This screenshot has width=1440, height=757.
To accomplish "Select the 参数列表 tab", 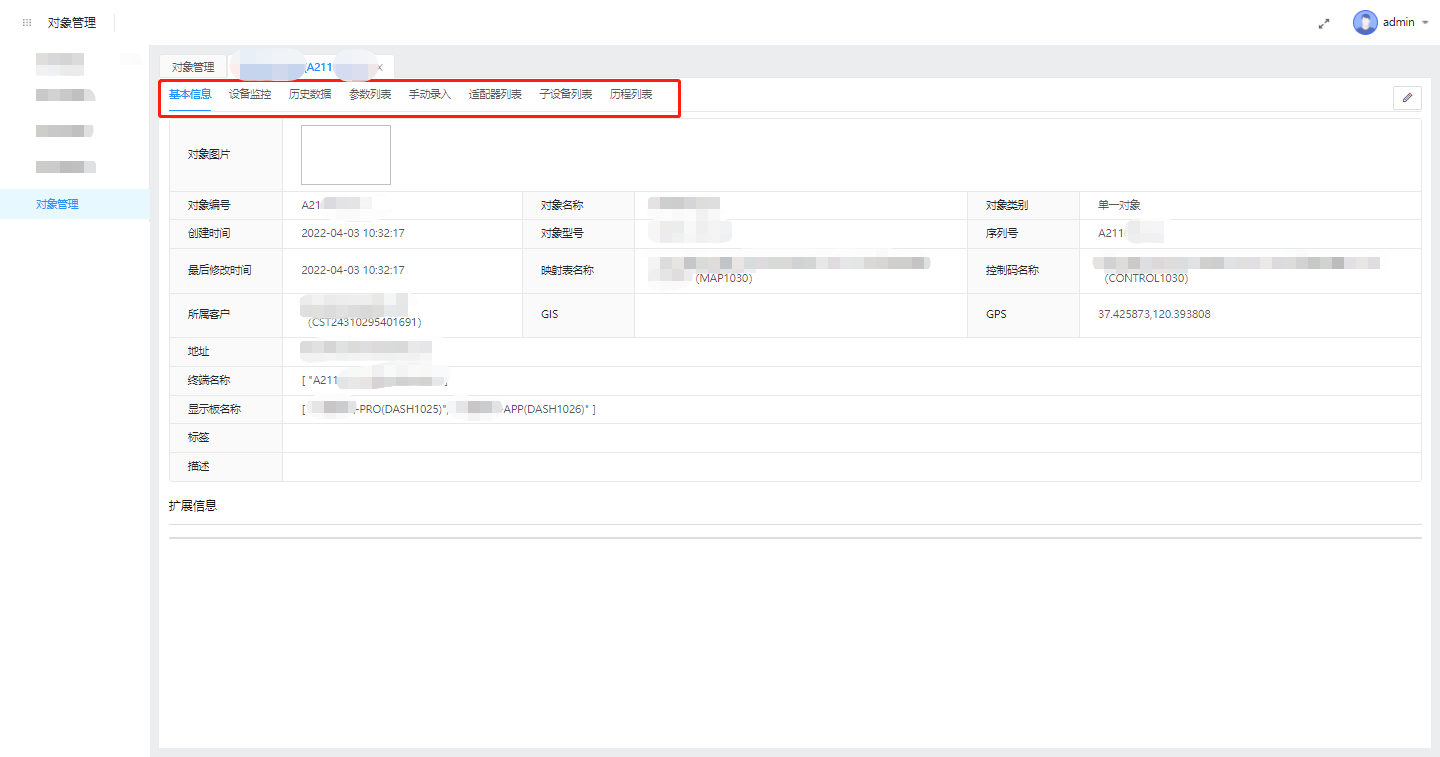I will [370, 95].
